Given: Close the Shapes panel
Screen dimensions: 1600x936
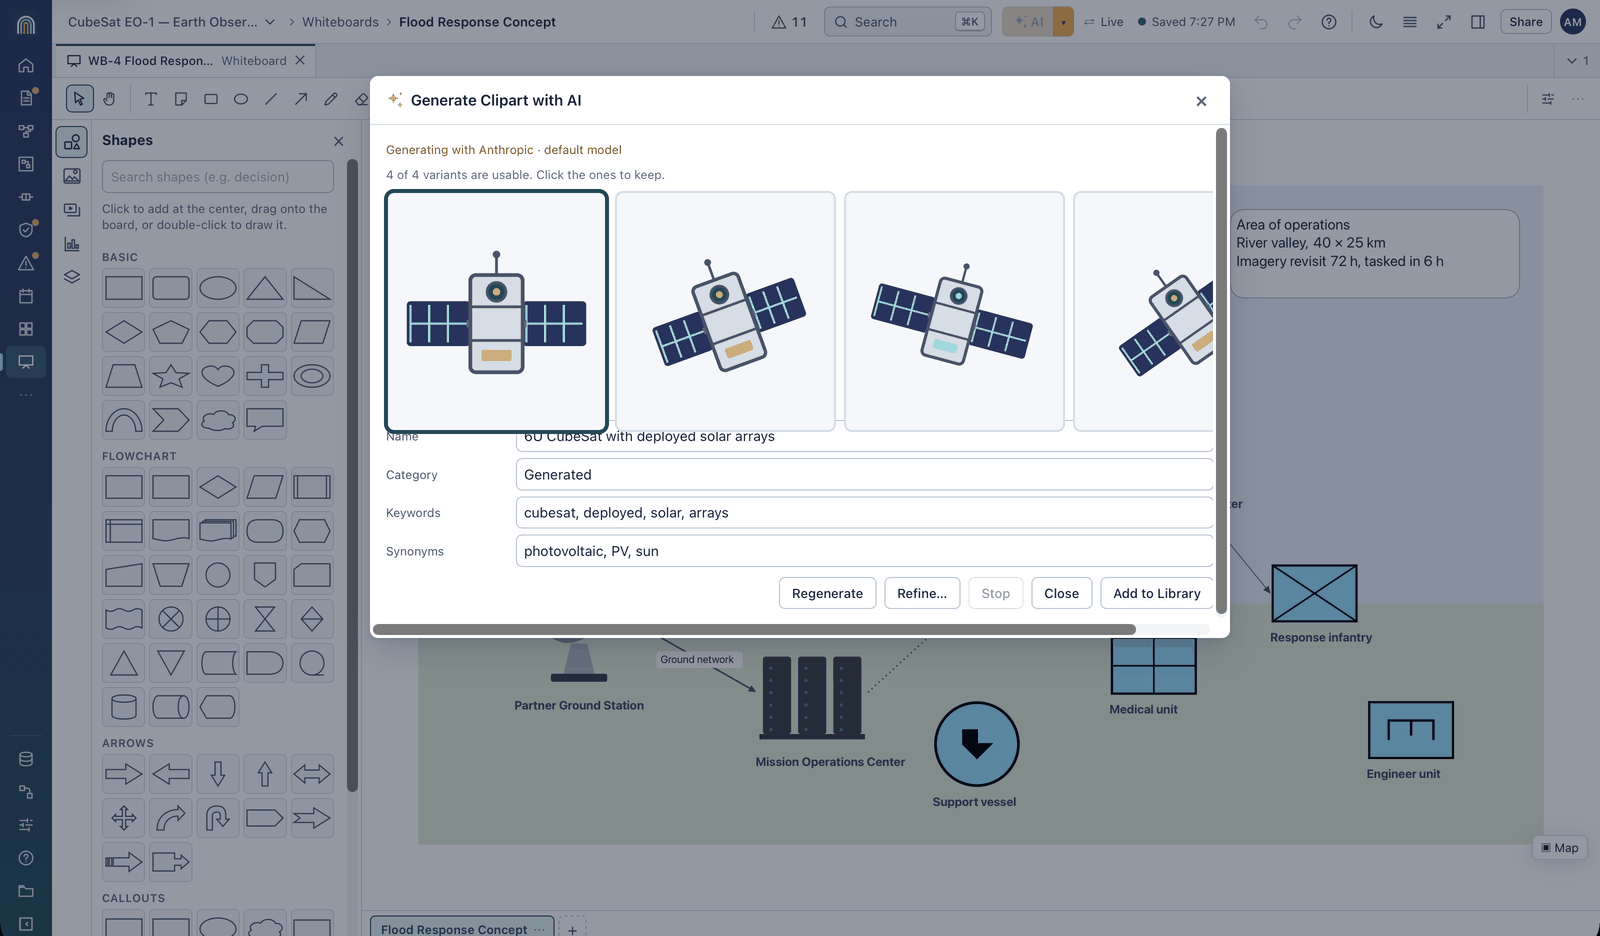Looking at the screenshot, I should click(339, 141).
